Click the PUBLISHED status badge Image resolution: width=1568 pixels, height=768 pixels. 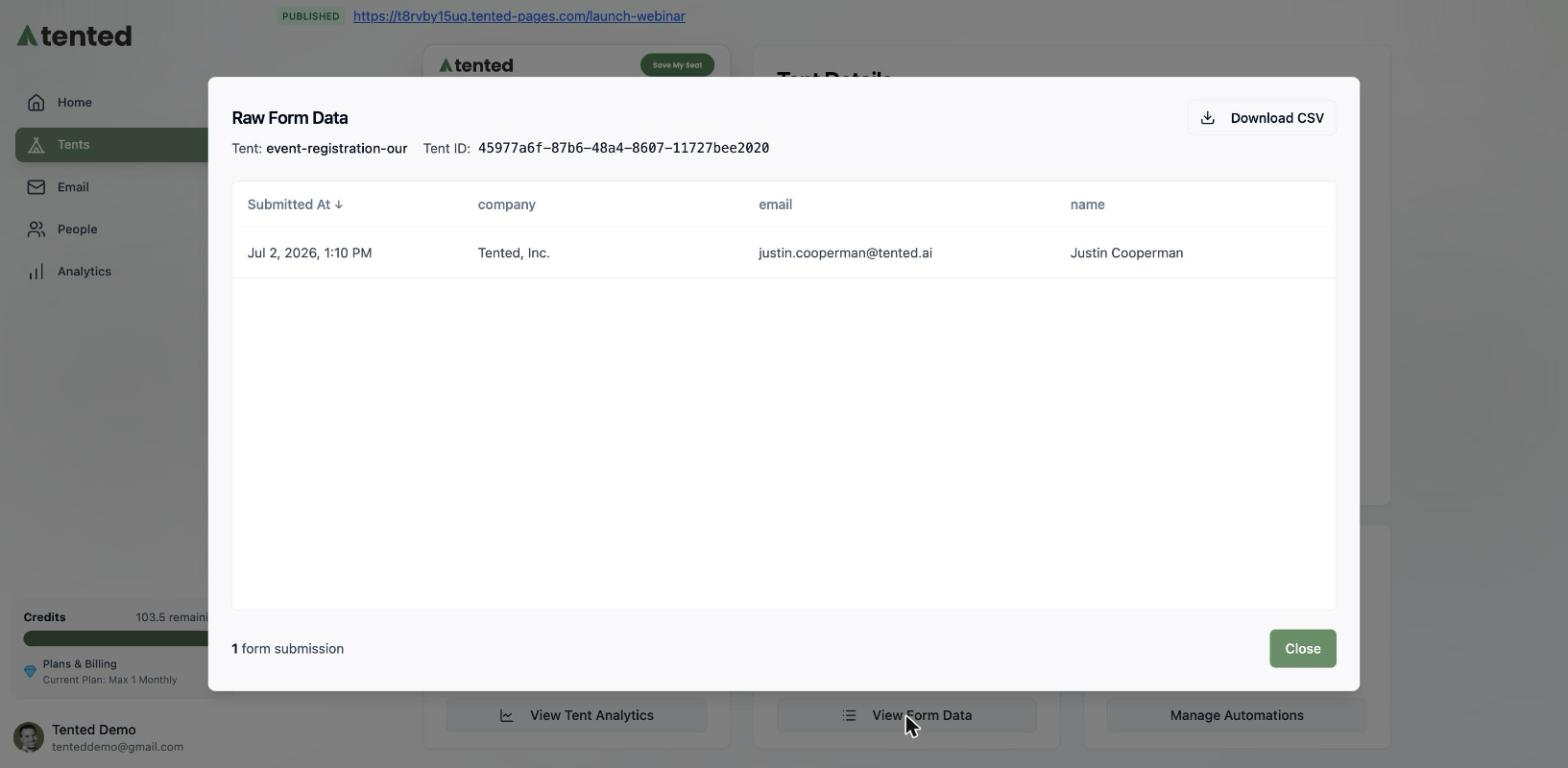click(310, 16)
